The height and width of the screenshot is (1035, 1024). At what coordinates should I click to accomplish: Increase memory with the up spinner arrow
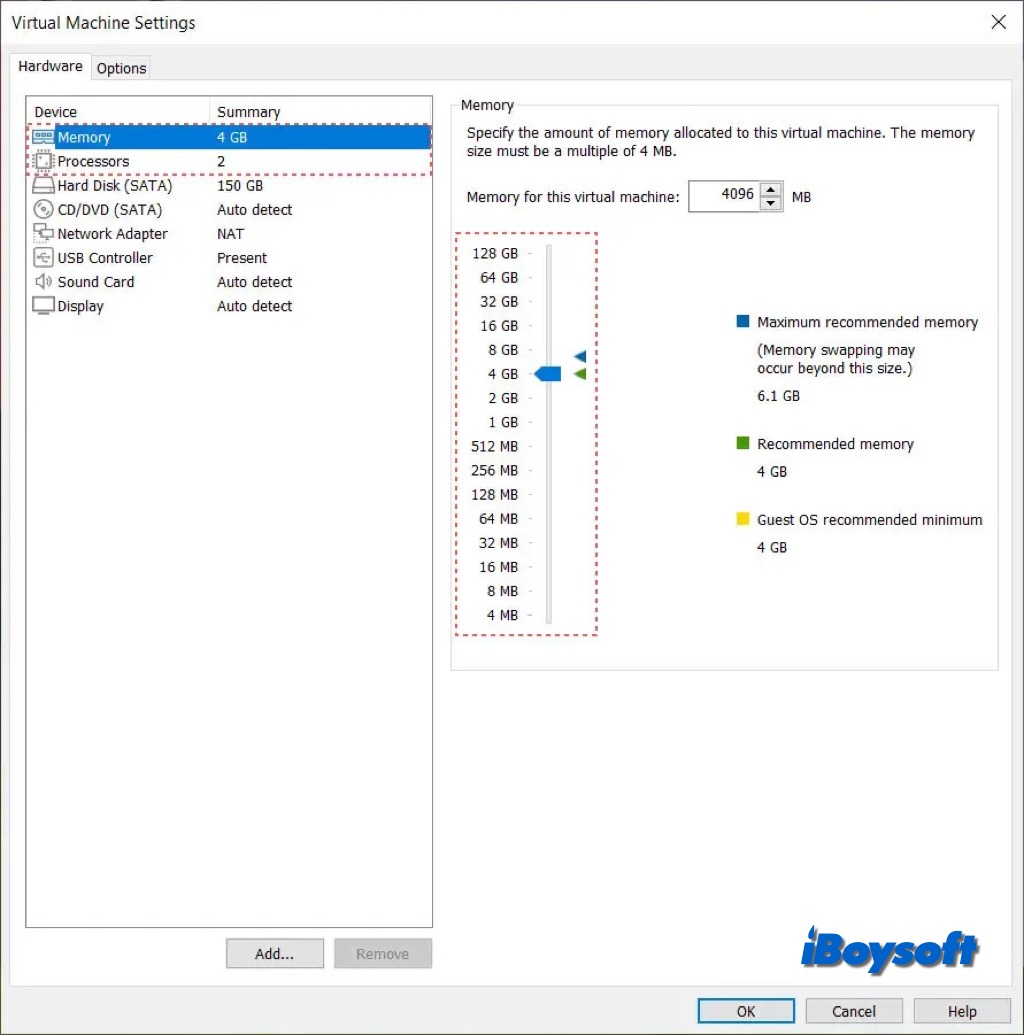pos(770,190)
